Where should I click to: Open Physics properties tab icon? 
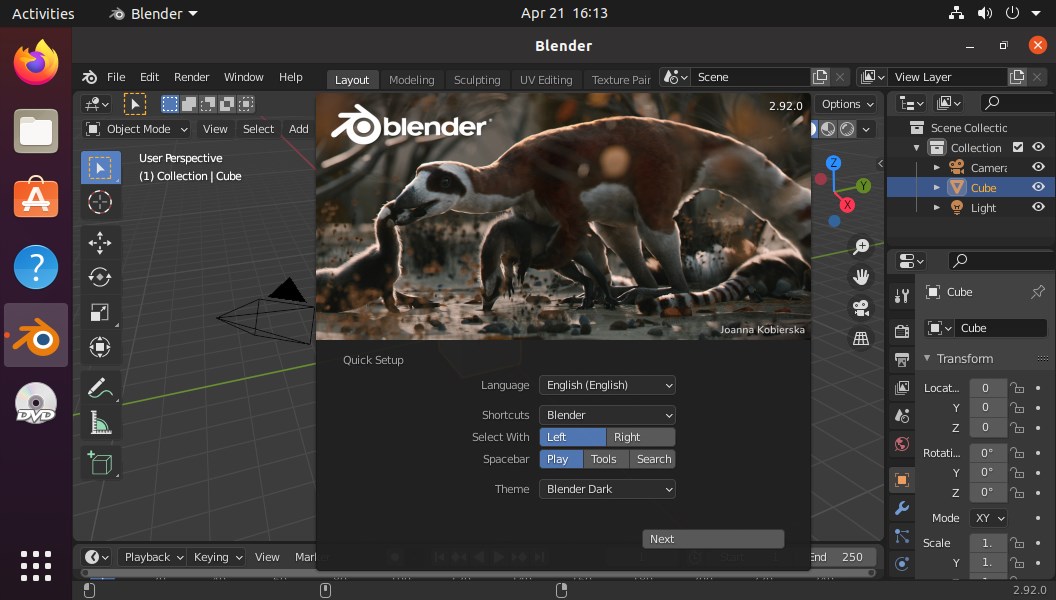[902, 564]
